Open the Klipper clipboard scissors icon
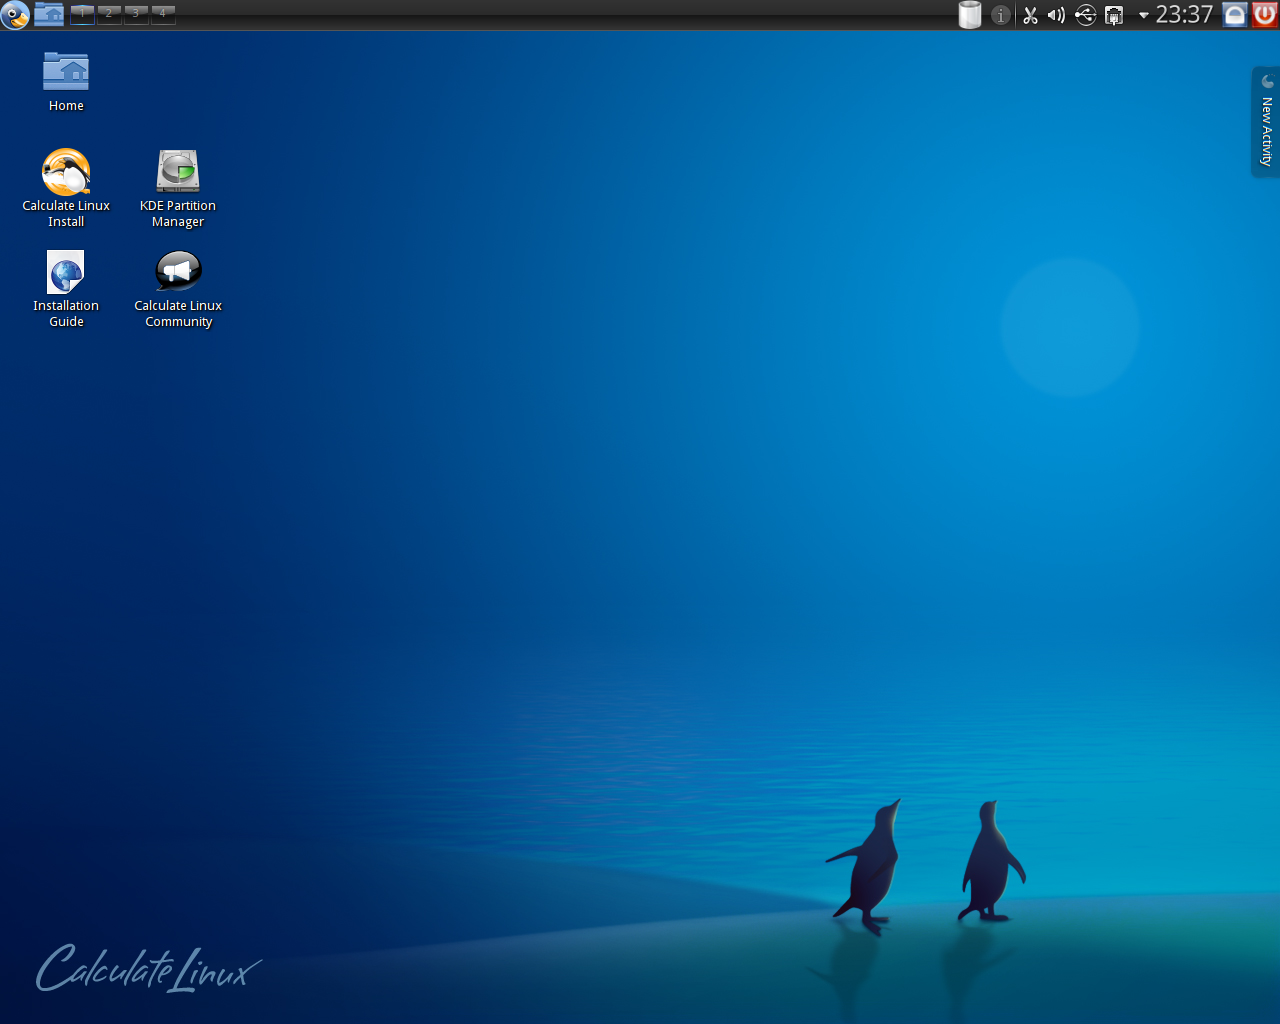Image resolution: width=1280 pixels, height=1024 pixels. (x=1030, y=15)
